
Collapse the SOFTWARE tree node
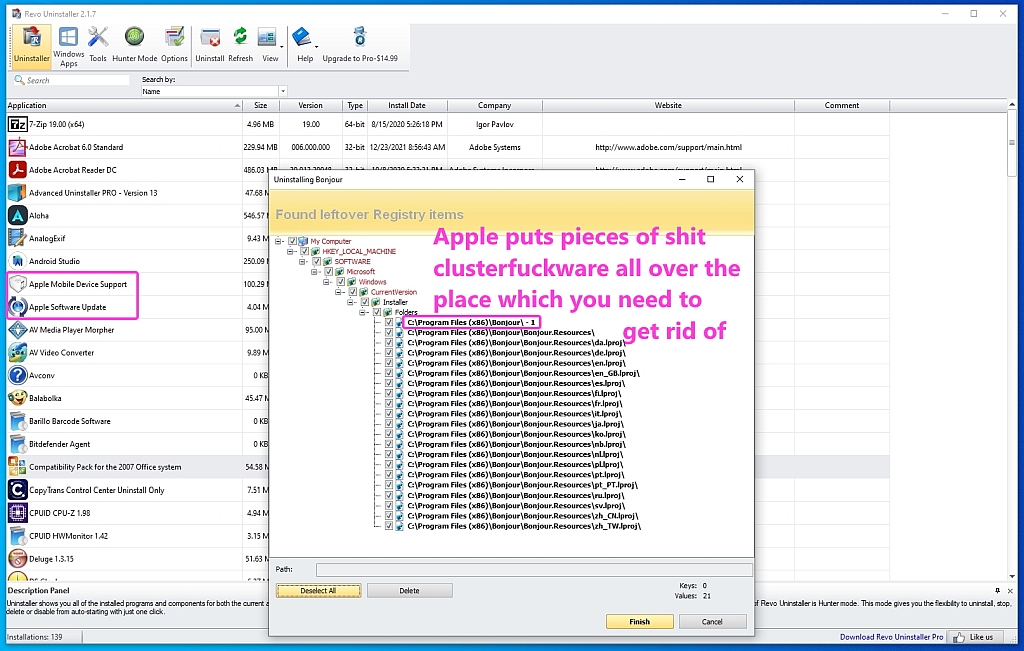[302, 261]
